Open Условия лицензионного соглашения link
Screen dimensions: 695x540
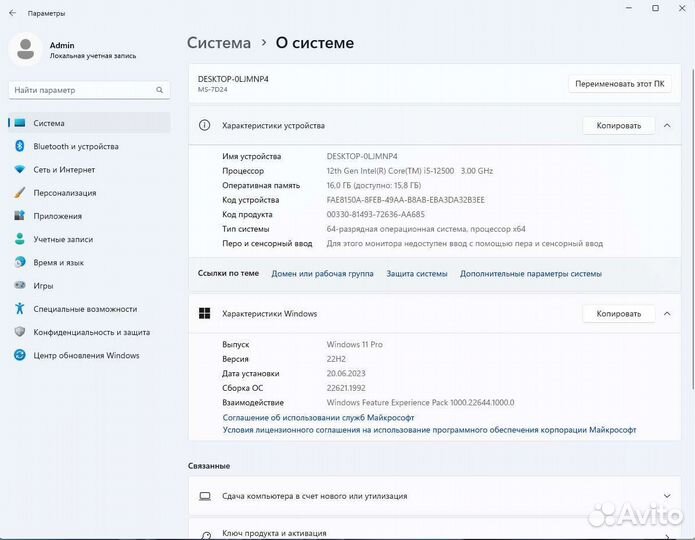[x=429, y=430]
